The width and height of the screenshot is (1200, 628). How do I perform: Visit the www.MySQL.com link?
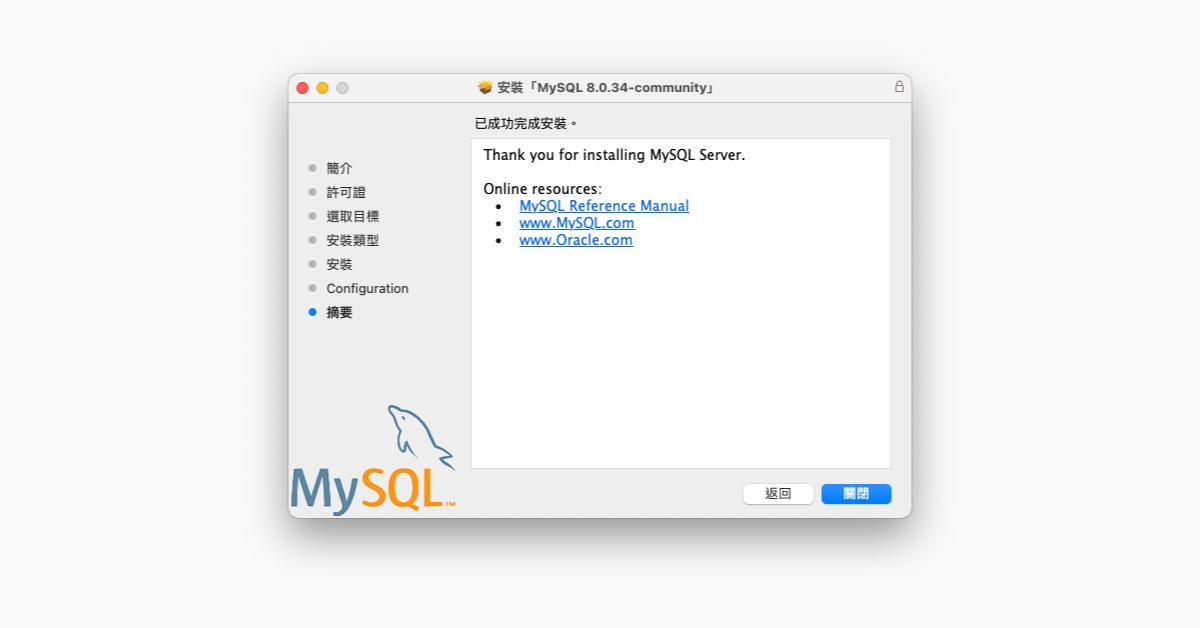577,223
